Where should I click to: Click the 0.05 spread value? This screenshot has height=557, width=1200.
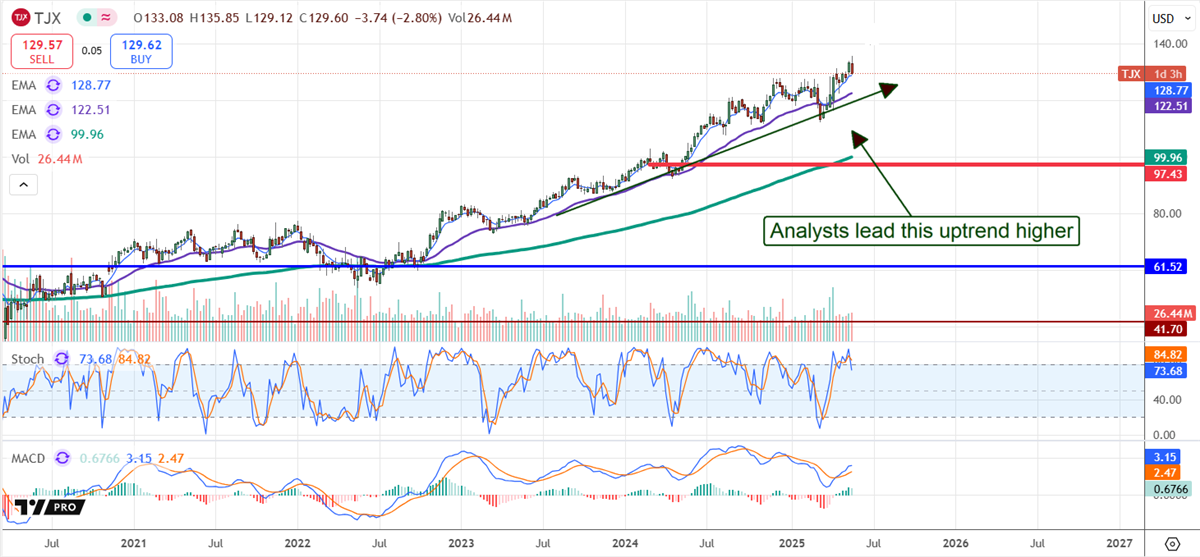tap(91, 50)
